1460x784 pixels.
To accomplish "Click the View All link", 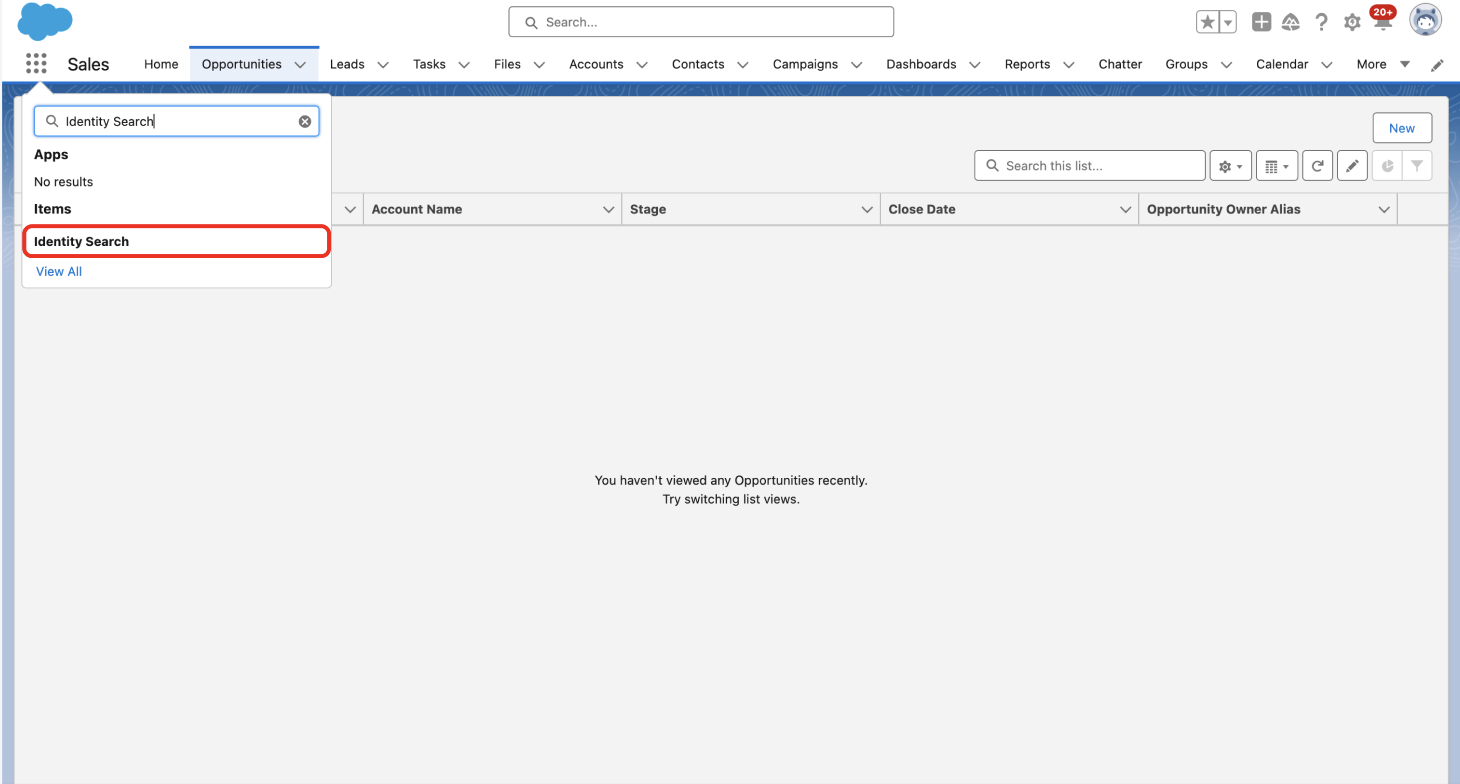I will 59,271.
